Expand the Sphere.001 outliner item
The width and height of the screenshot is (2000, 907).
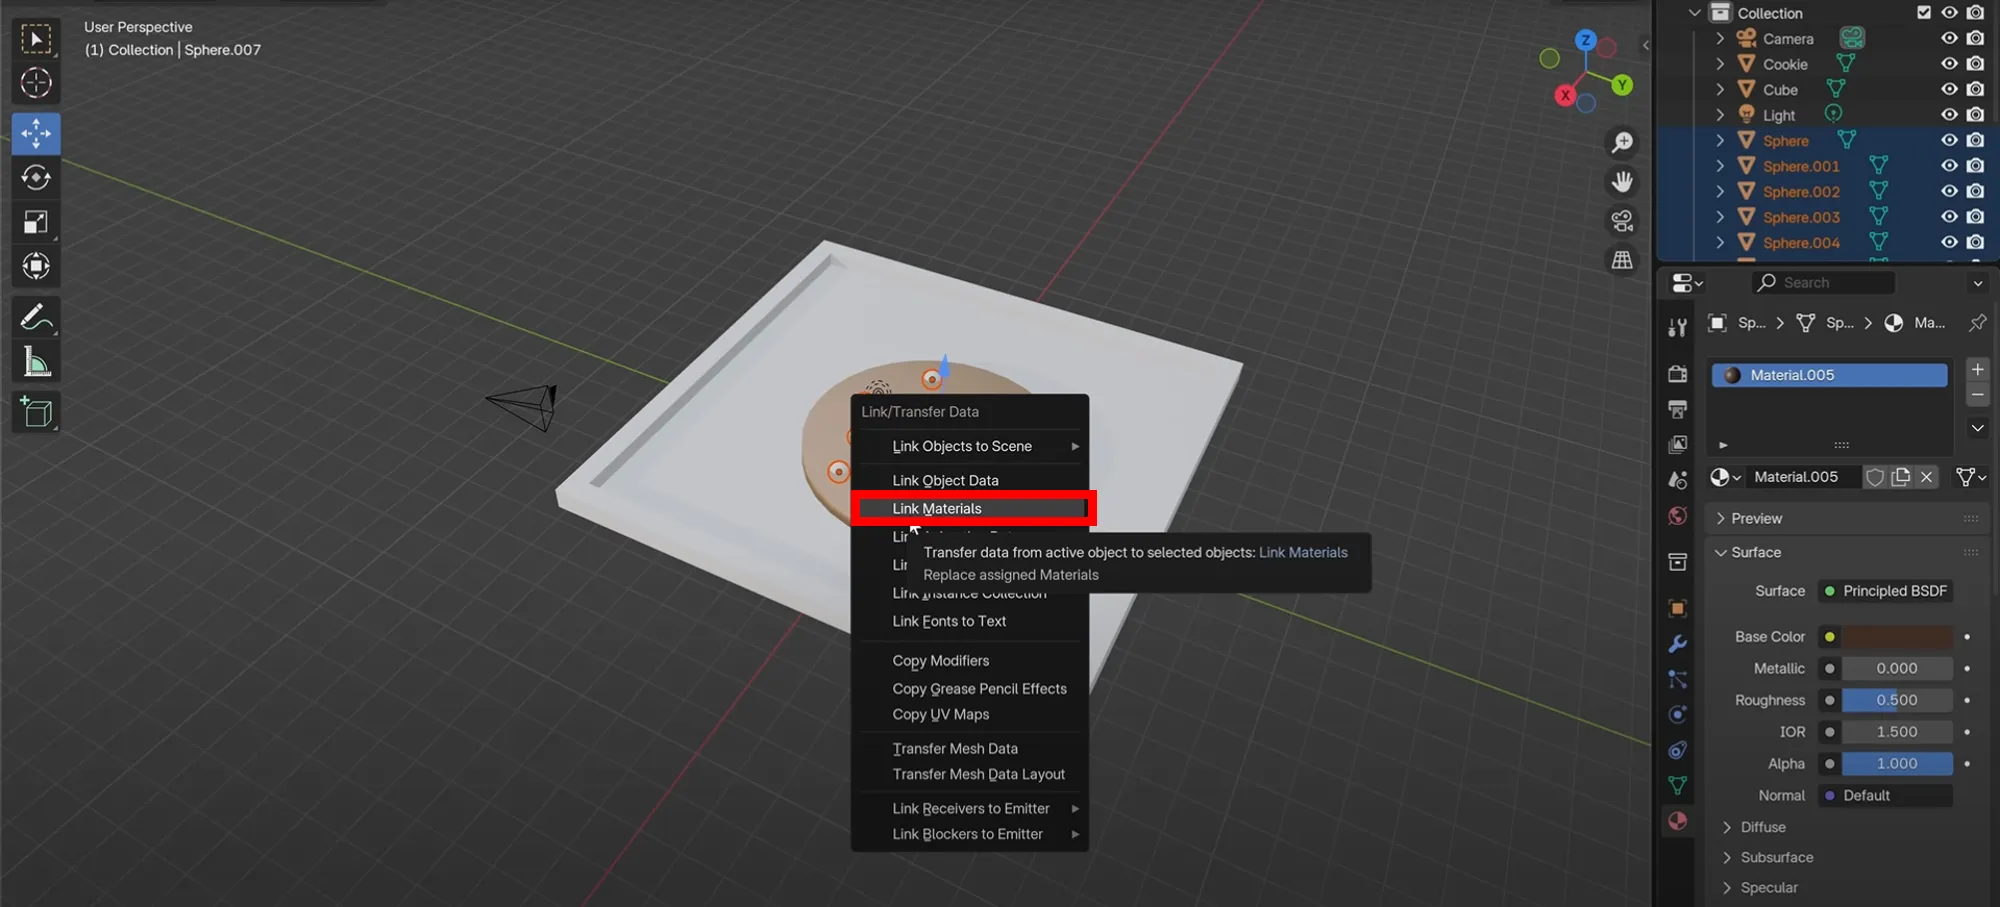click(x=1720, y=166)
